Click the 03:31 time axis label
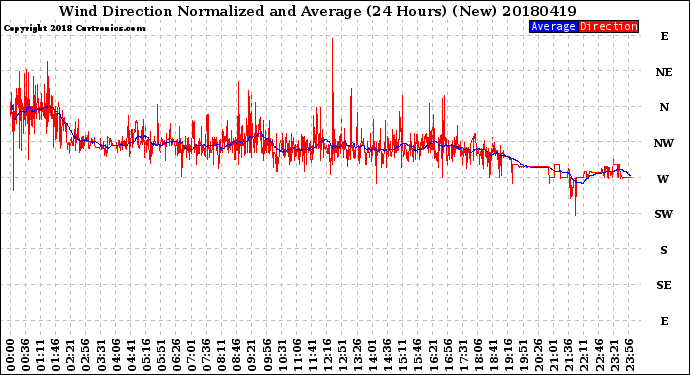This screenshot has width=690, height=375. pyautogui.click(x=101, y=355)
